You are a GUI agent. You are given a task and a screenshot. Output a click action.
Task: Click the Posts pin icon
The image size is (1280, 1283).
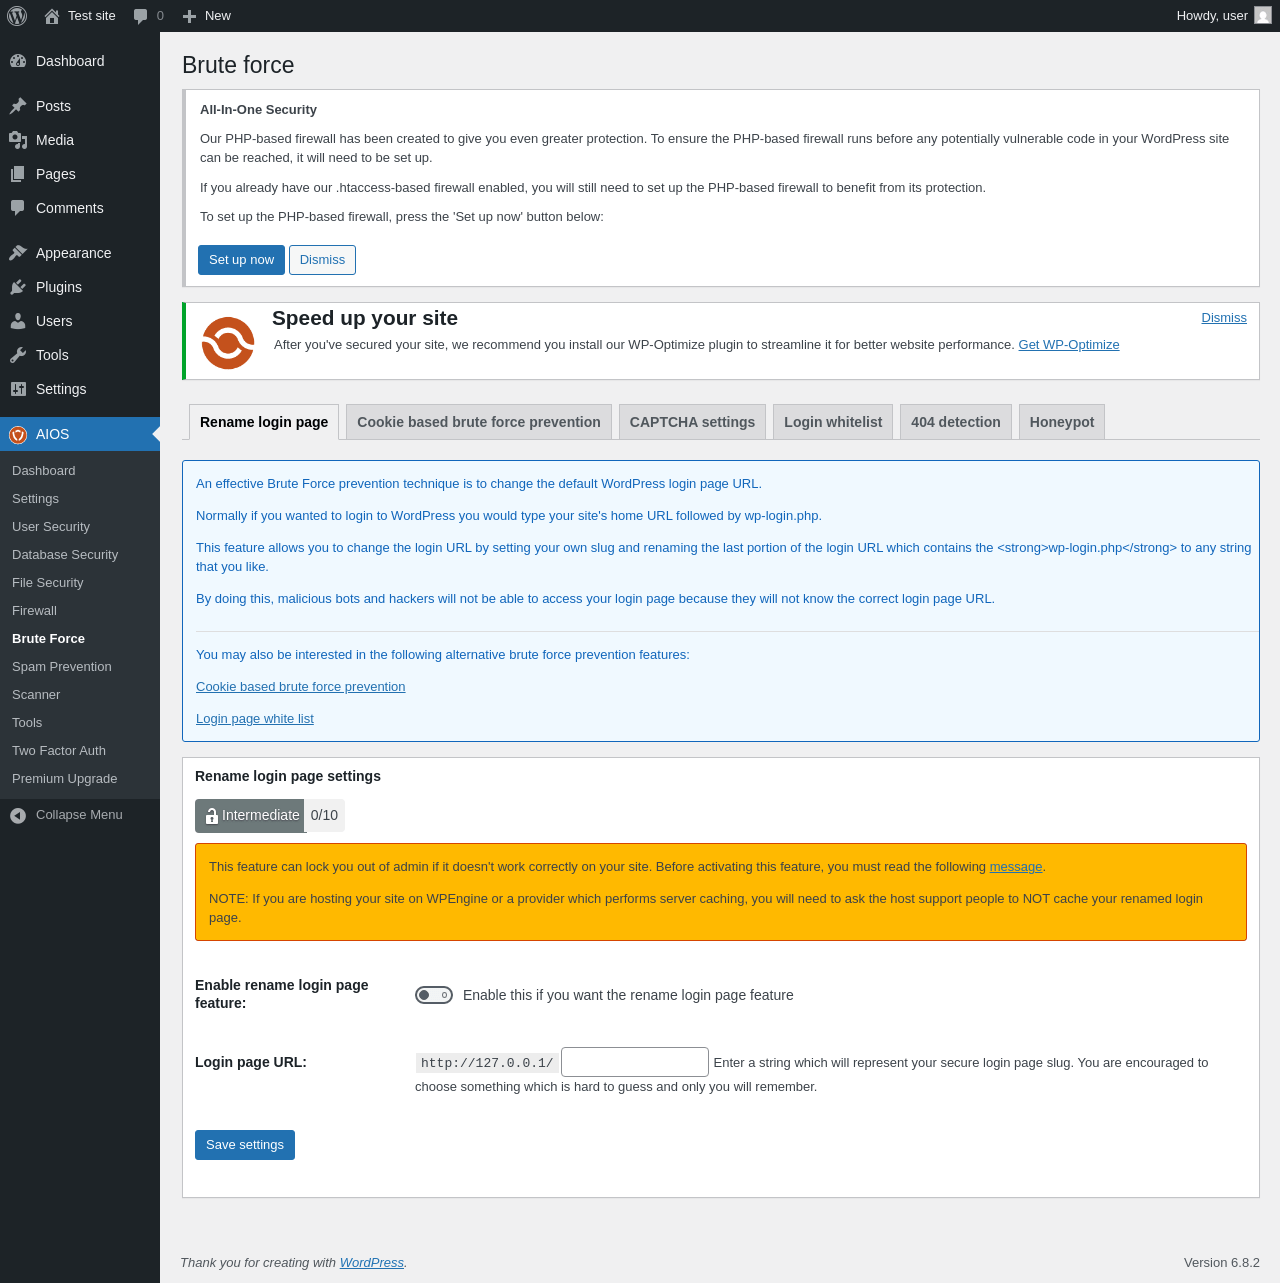click(18, 106)
